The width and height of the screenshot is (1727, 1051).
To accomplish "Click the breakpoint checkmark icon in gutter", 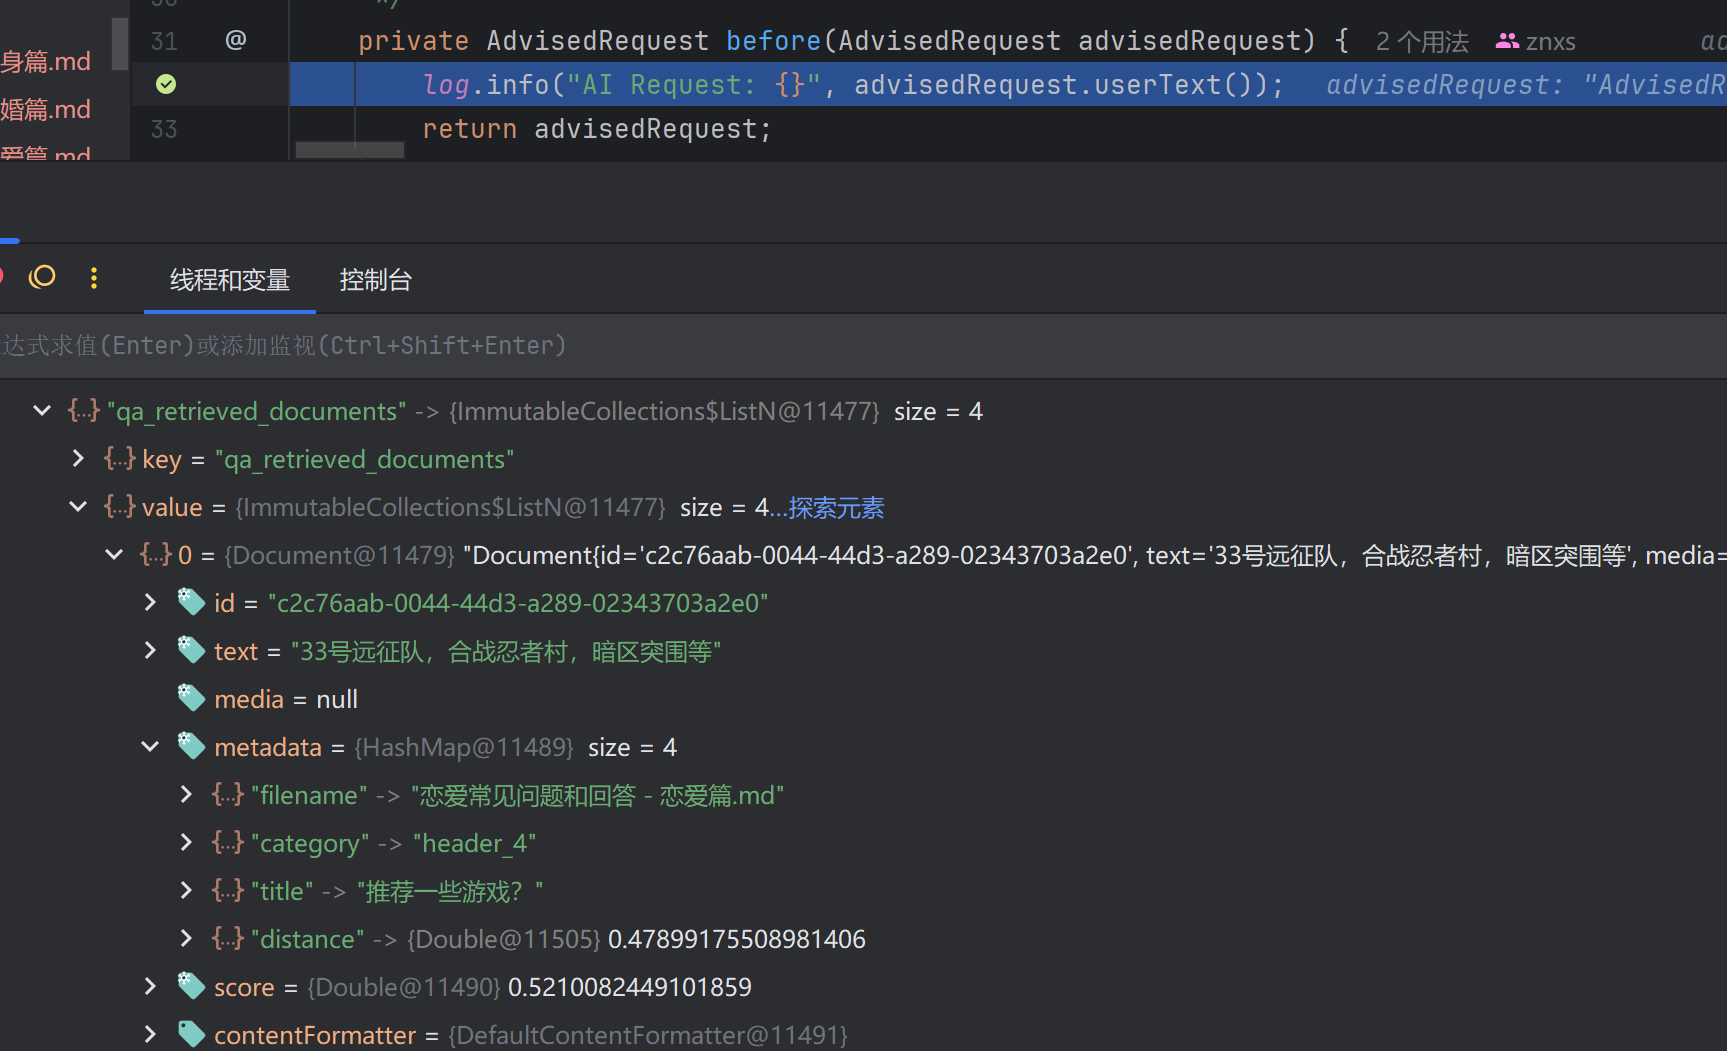I will coord(166,84).
